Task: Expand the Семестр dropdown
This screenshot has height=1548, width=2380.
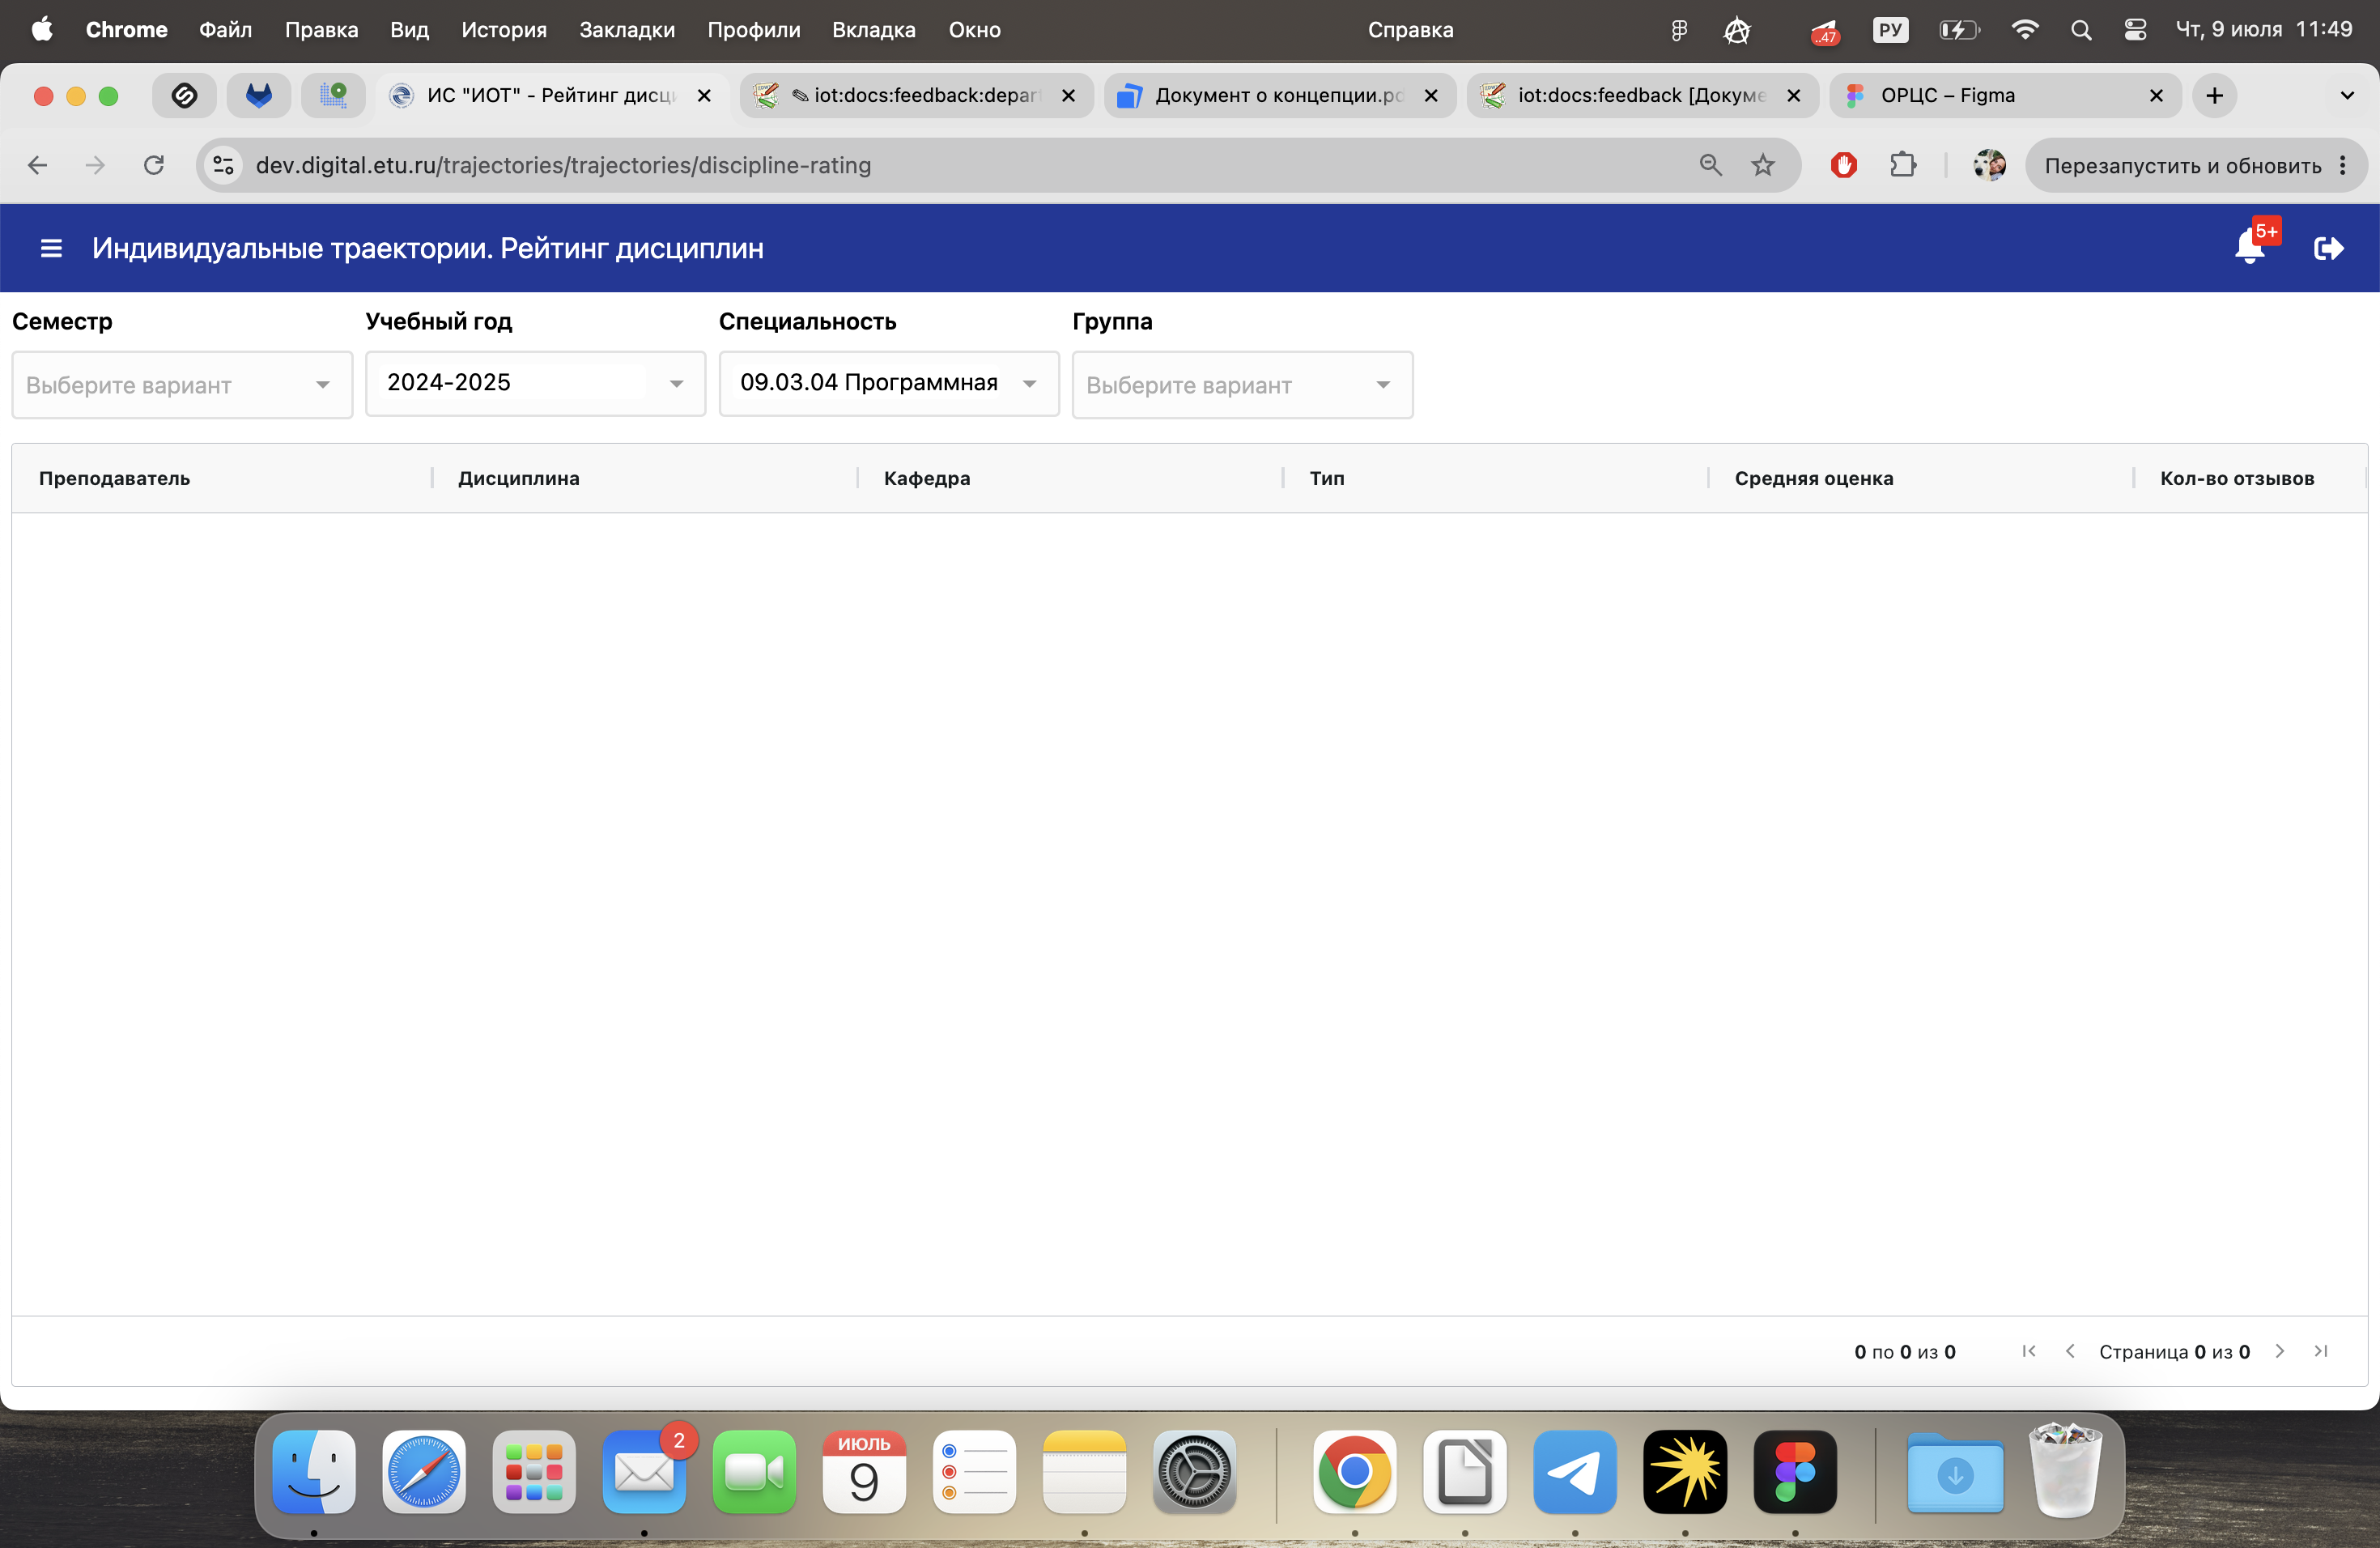Action: pyautogui.click(x=182, y=385)
